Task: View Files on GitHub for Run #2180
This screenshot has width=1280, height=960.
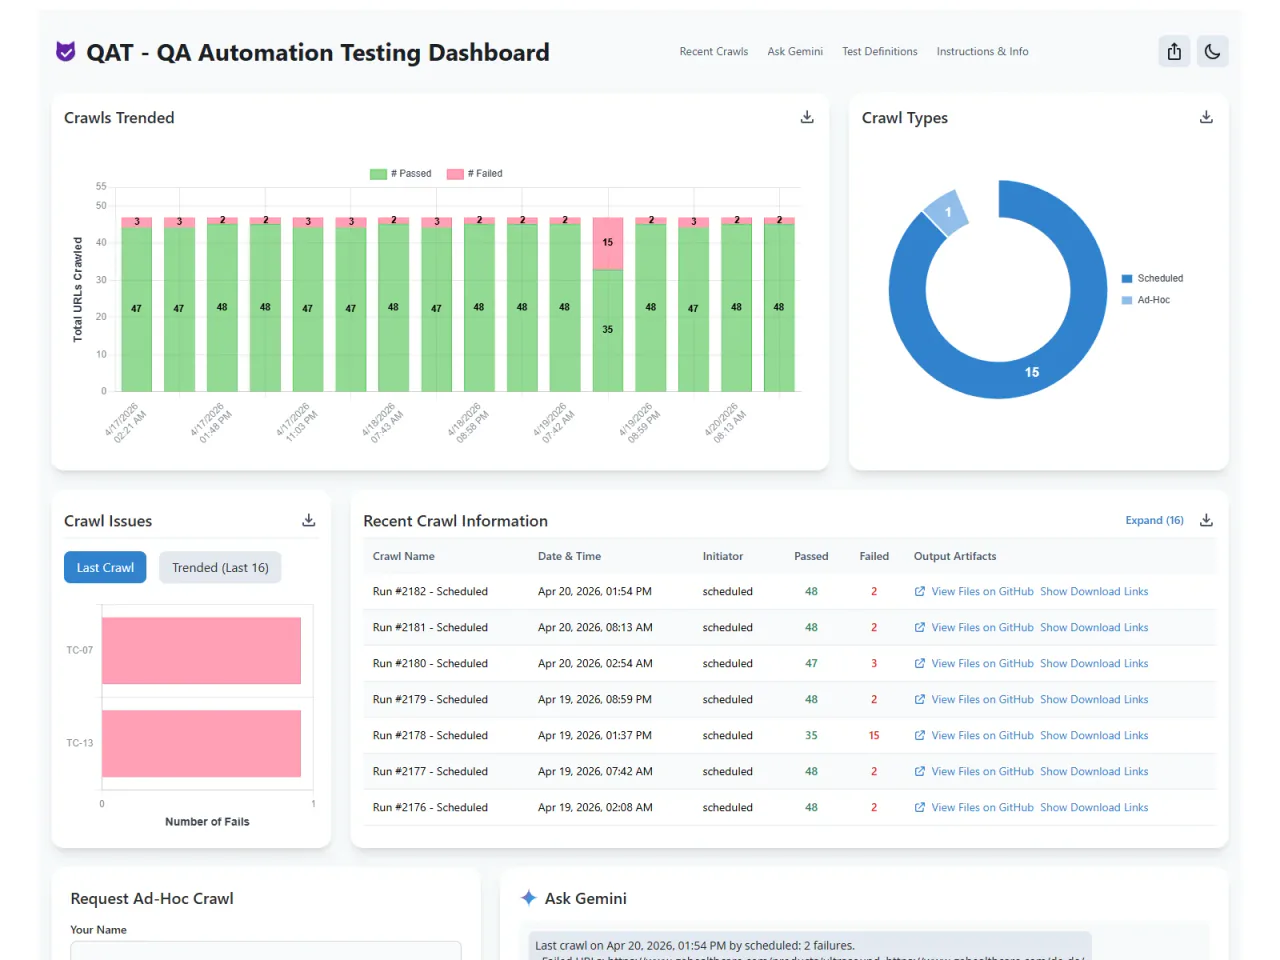Action: [x=982, y=663]
